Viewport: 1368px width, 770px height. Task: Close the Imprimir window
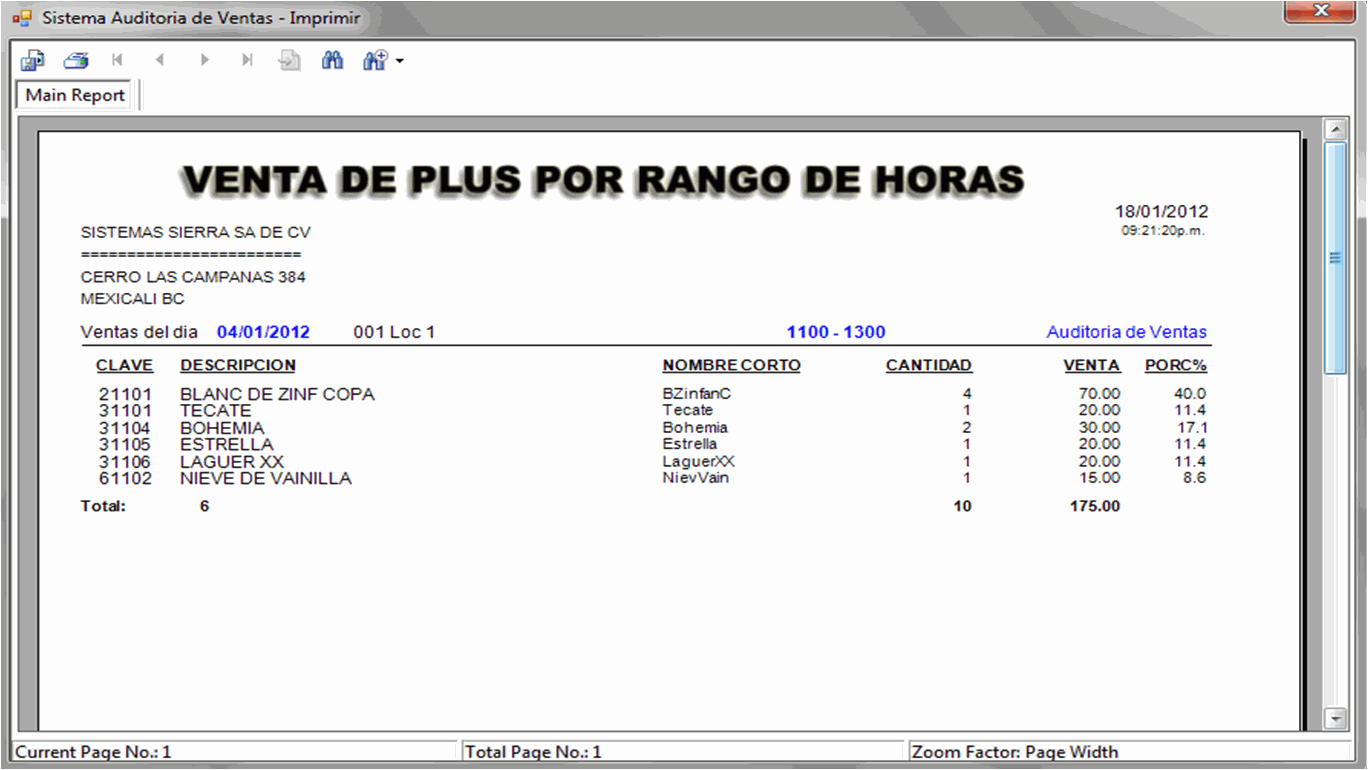(1320, 13)
